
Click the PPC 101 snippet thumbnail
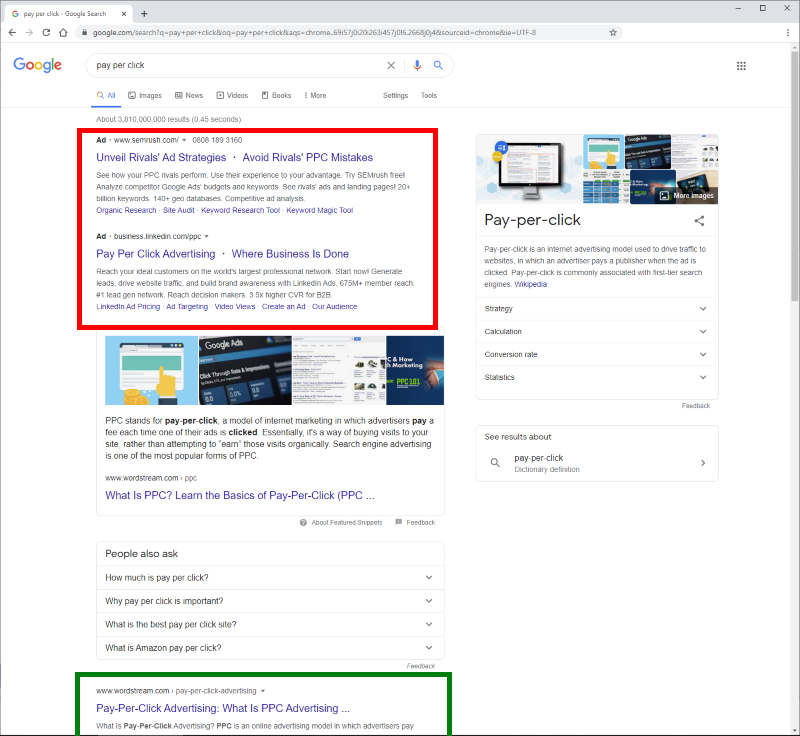click(415, 370)
